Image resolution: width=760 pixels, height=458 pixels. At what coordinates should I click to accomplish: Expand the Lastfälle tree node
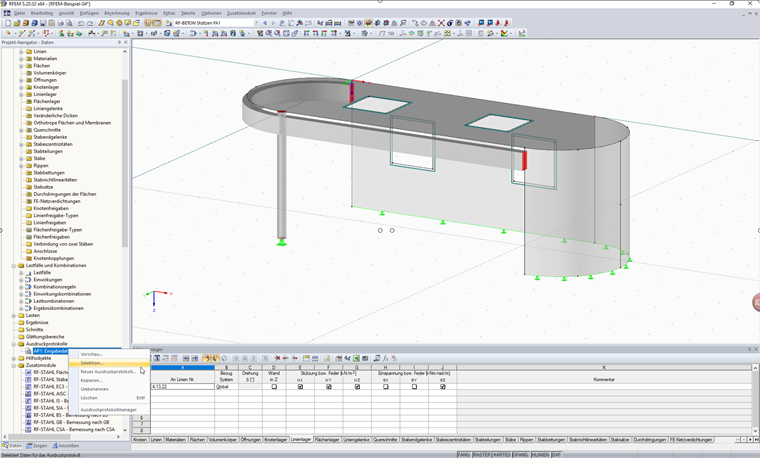pyautogui.click(x=21, y=272)
